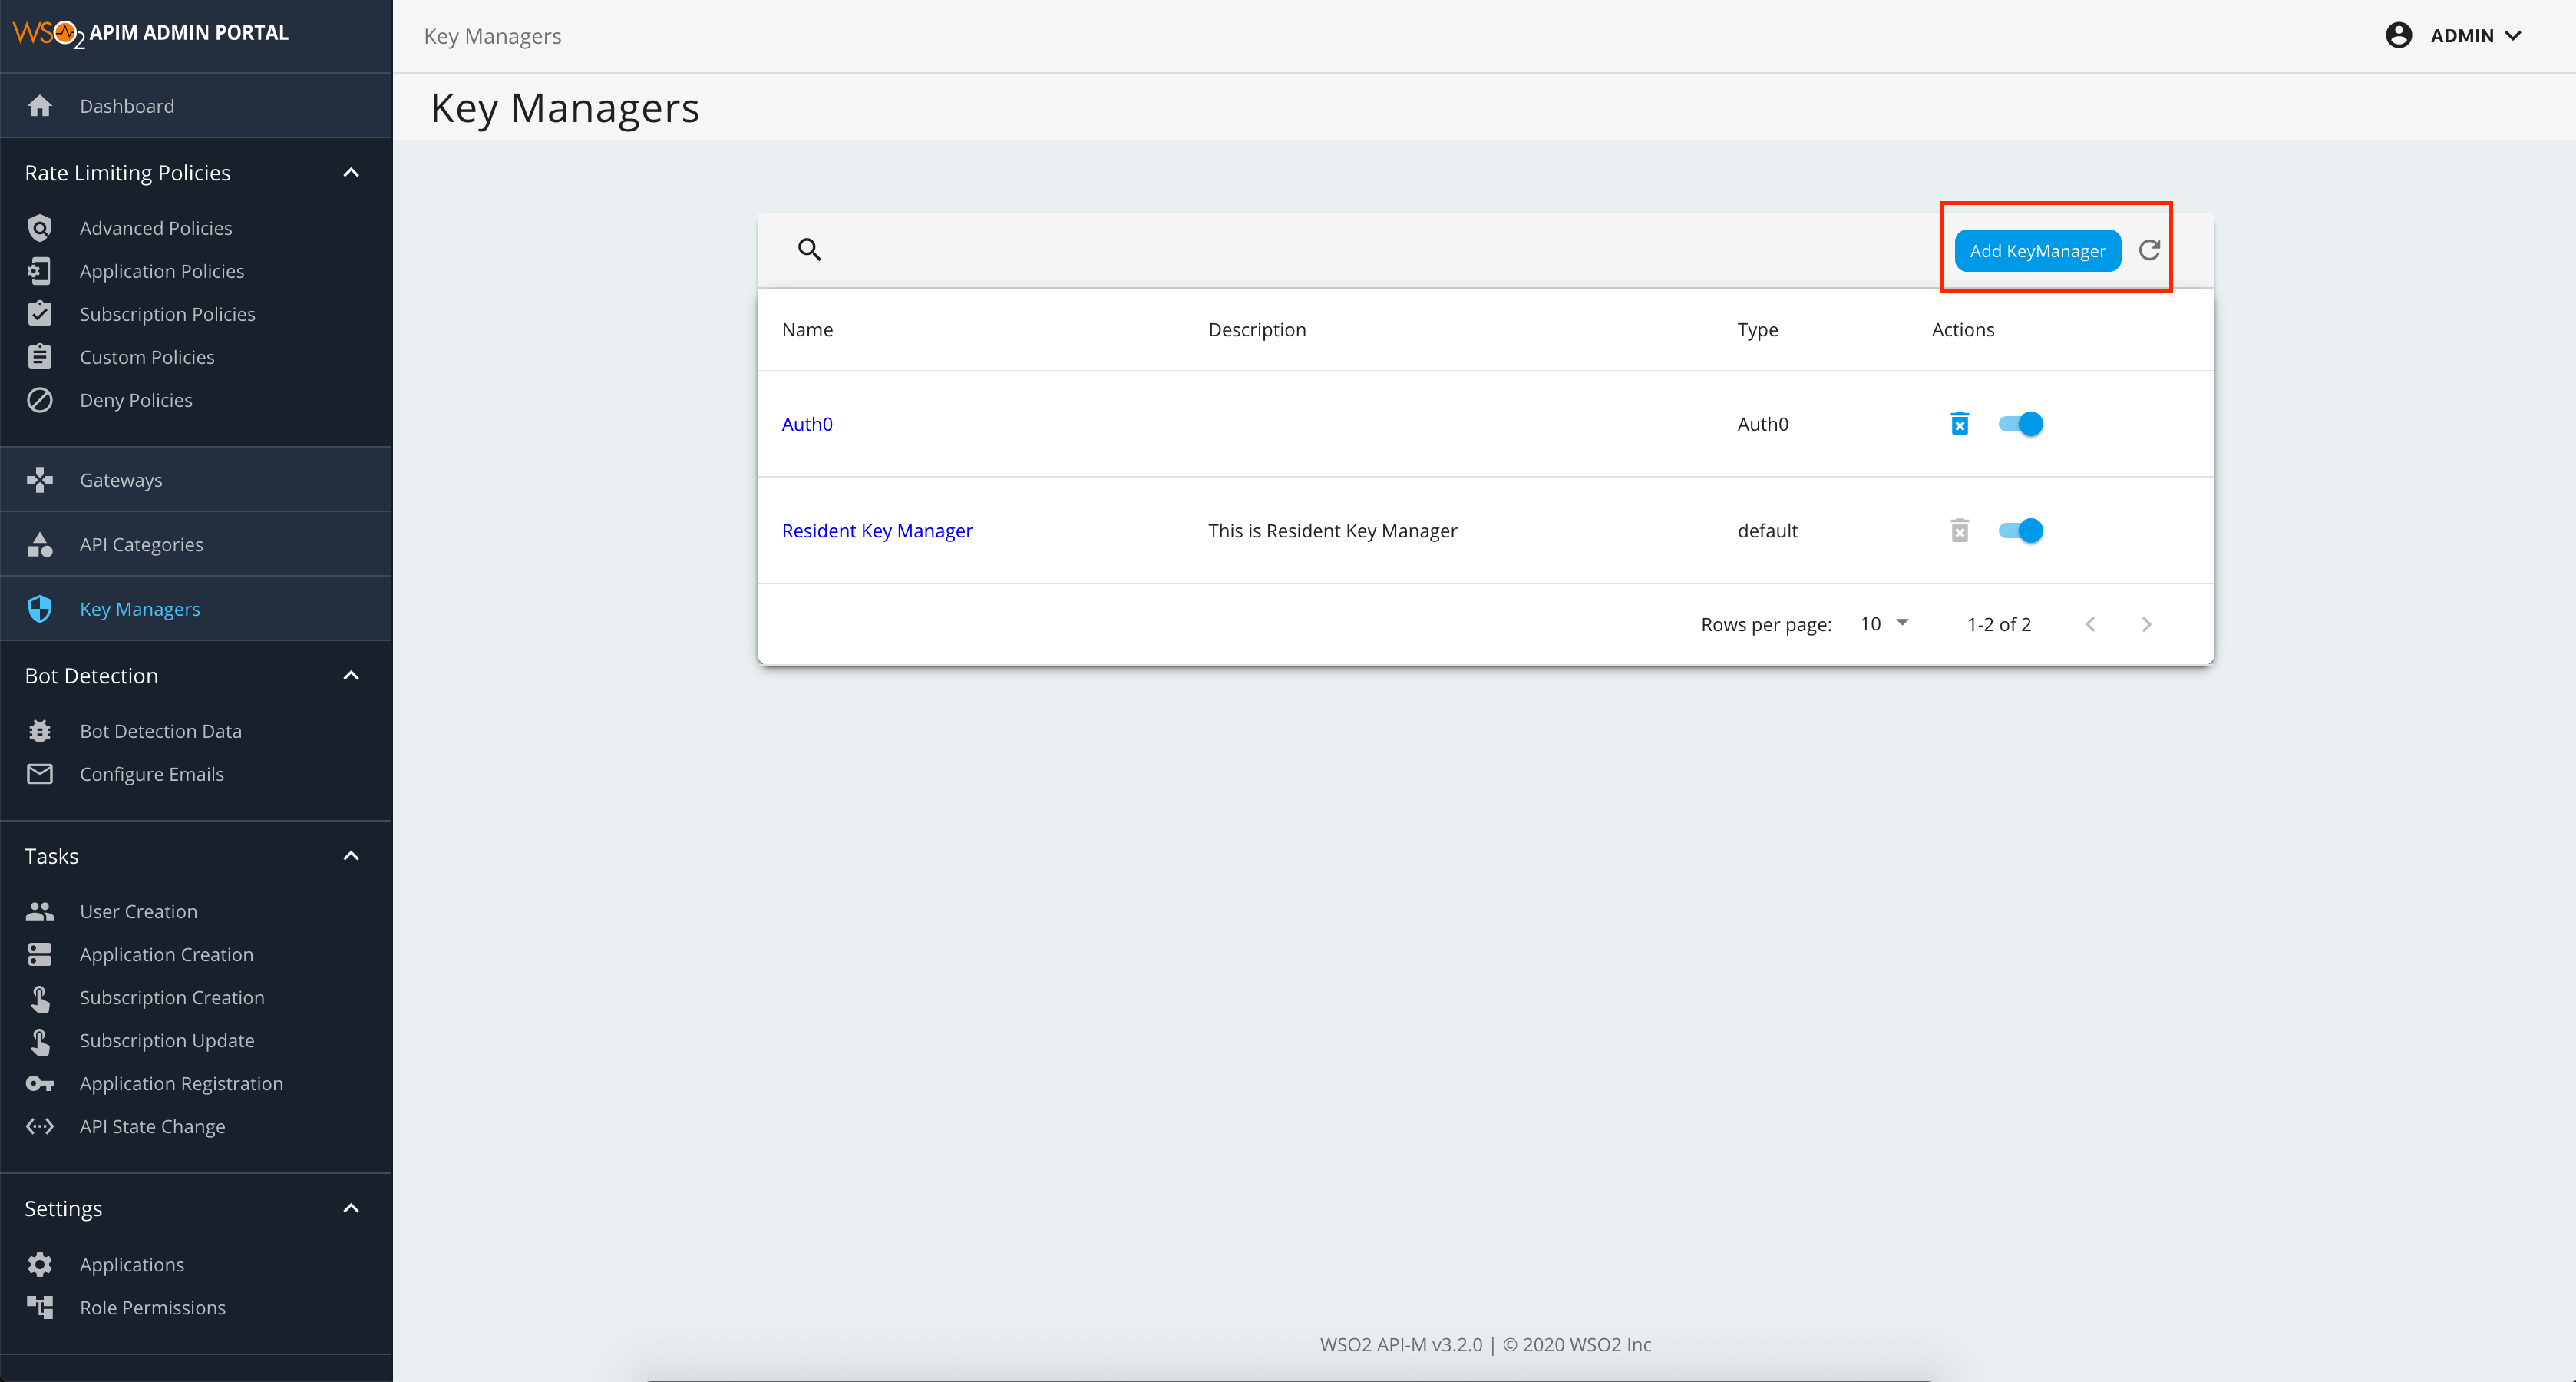Disable the Resident Key Manager toggle

click(x=2020, y=531)
